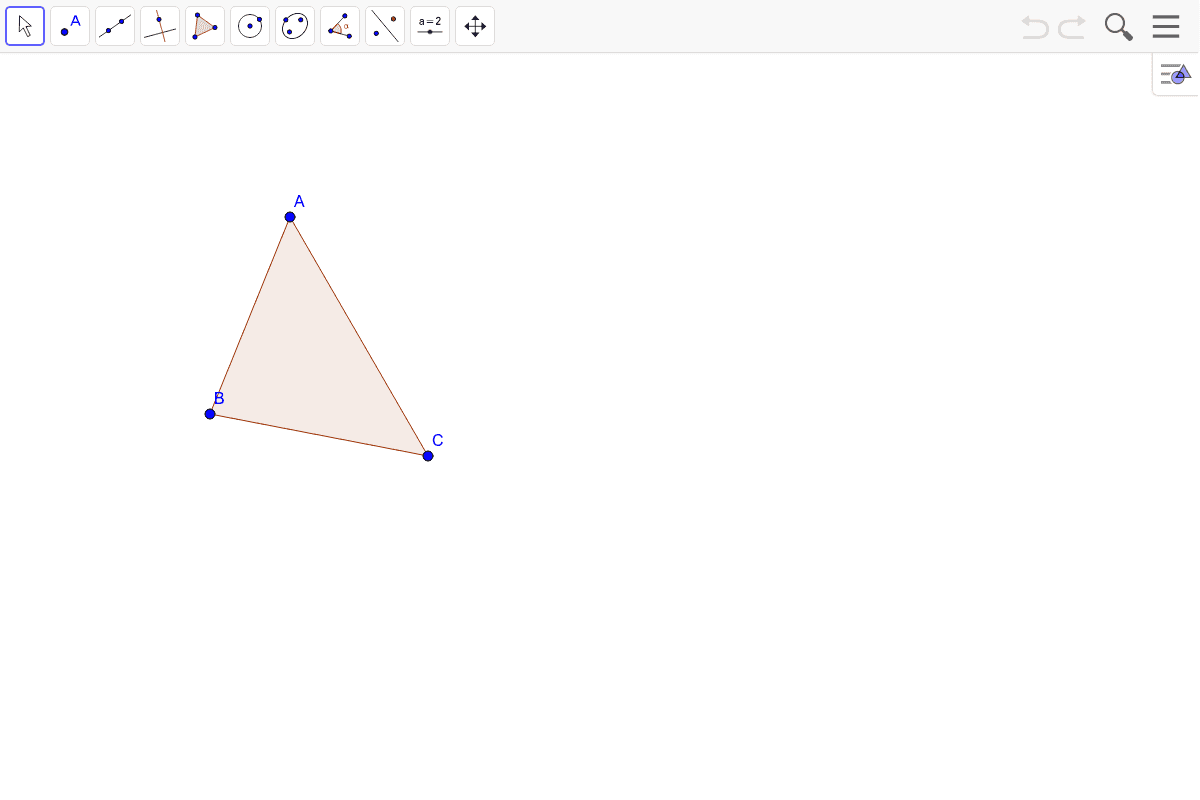Click vertex point A of triangle
This screenshot has height=800, width=1200.
click(290, 217)
